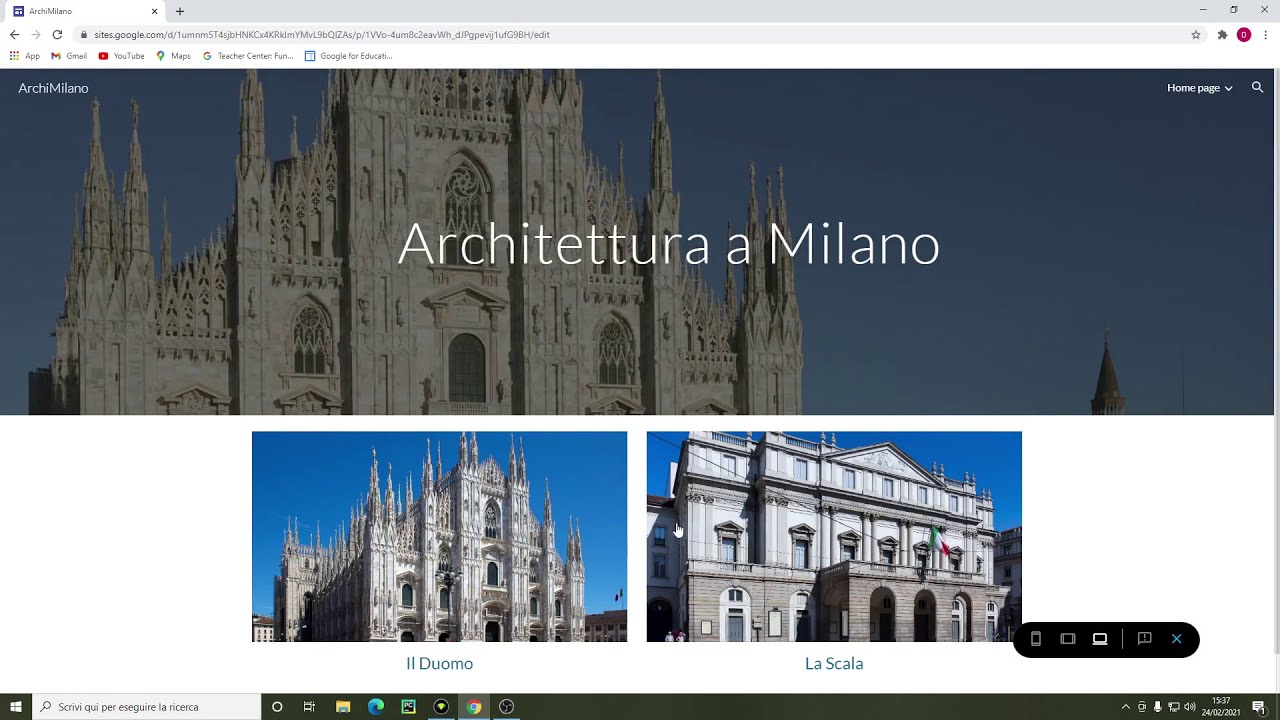Open the volume control in system tray

(x=1189, y=707)
